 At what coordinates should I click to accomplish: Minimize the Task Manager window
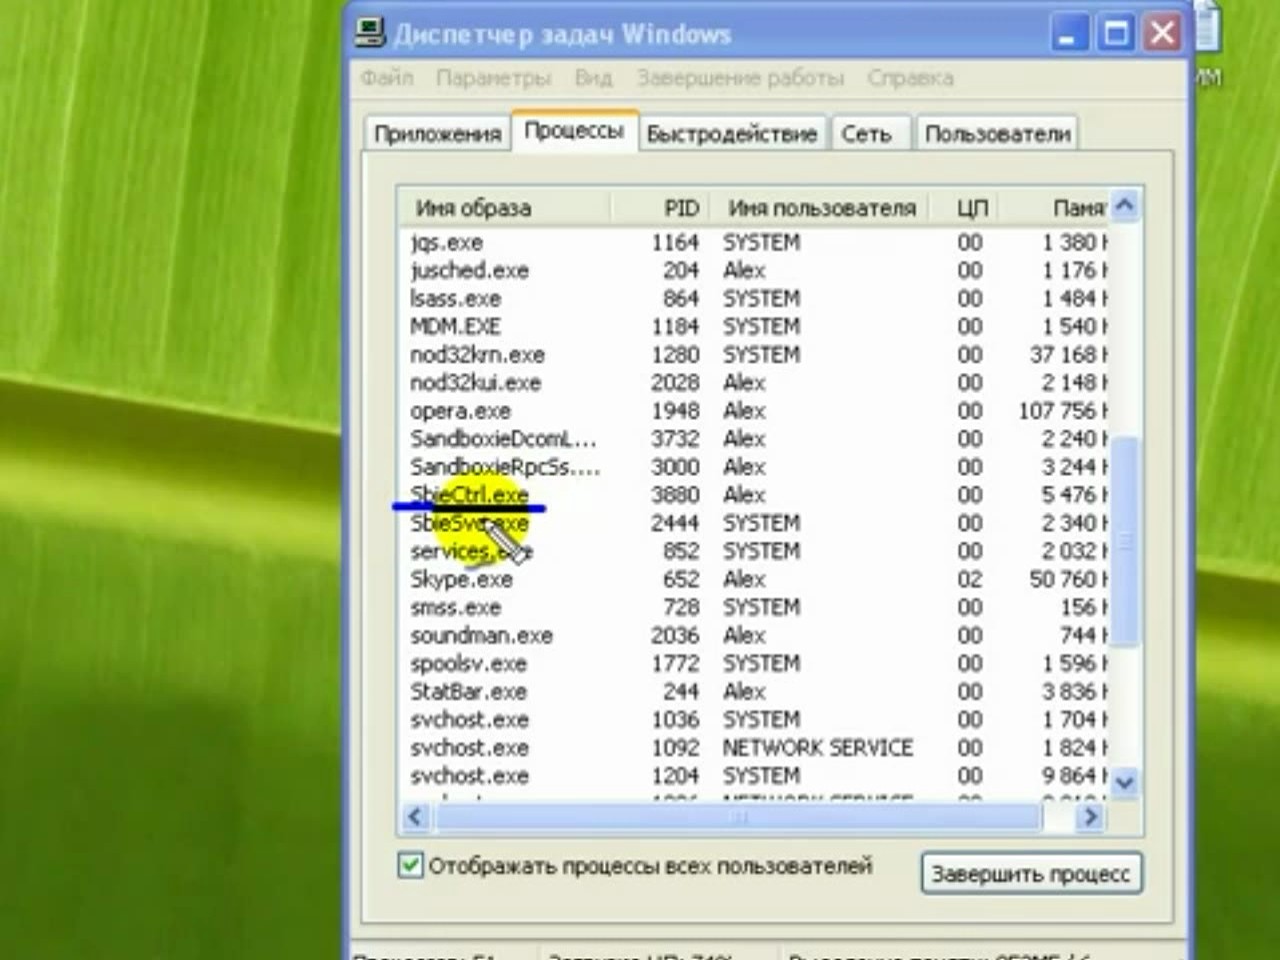click(x=1067, y=34)
